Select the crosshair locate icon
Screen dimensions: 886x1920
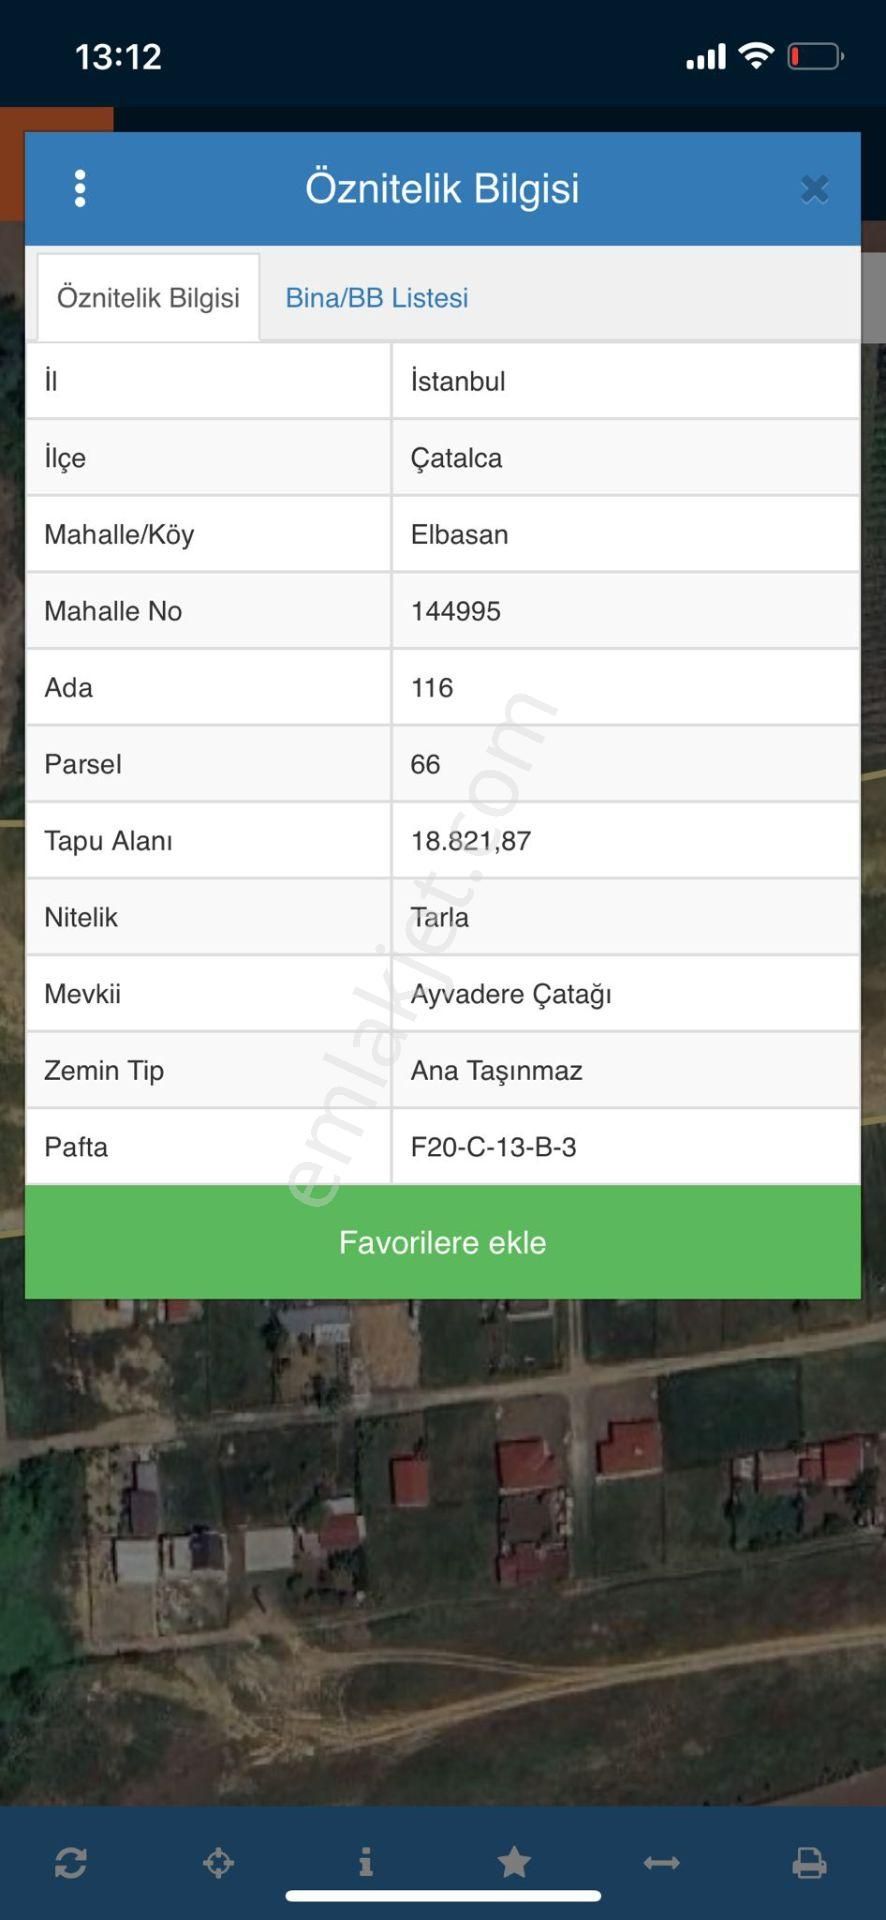pos(219,1864)
